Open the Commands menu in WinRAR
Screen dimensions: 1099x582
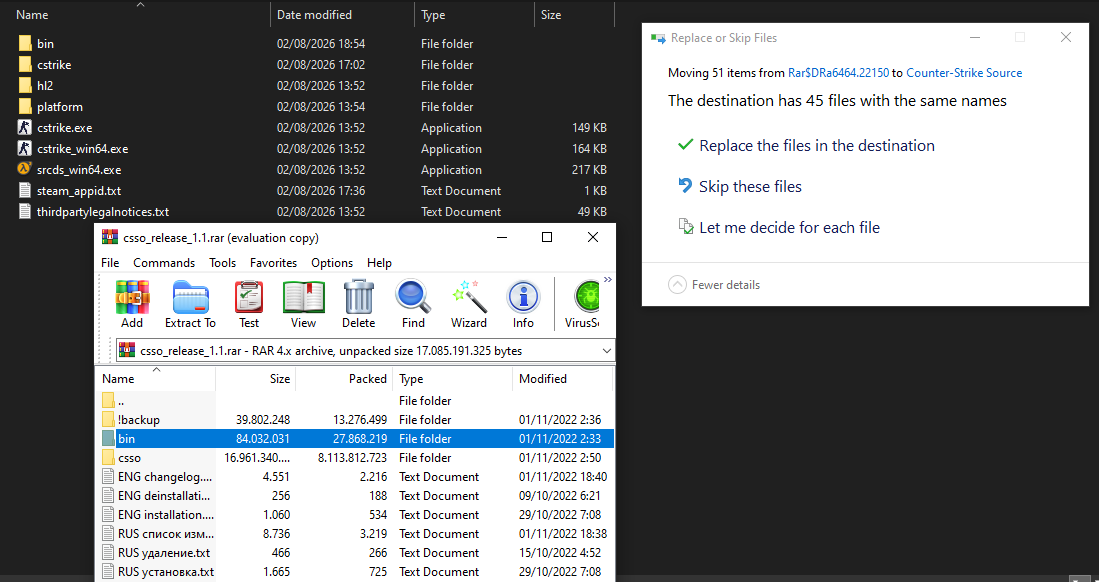(164, 263)
